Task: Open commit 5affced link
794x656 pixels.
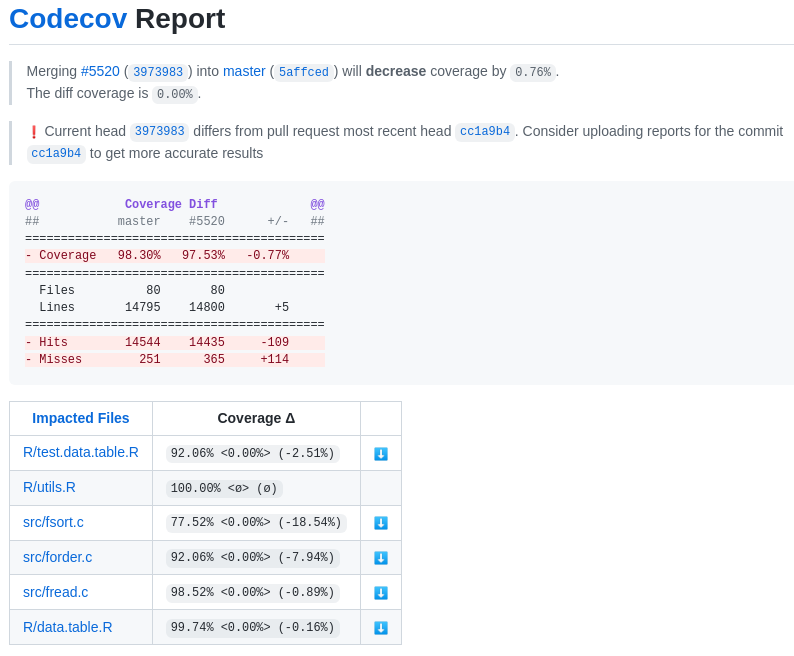Action: (x=304, y=72)
